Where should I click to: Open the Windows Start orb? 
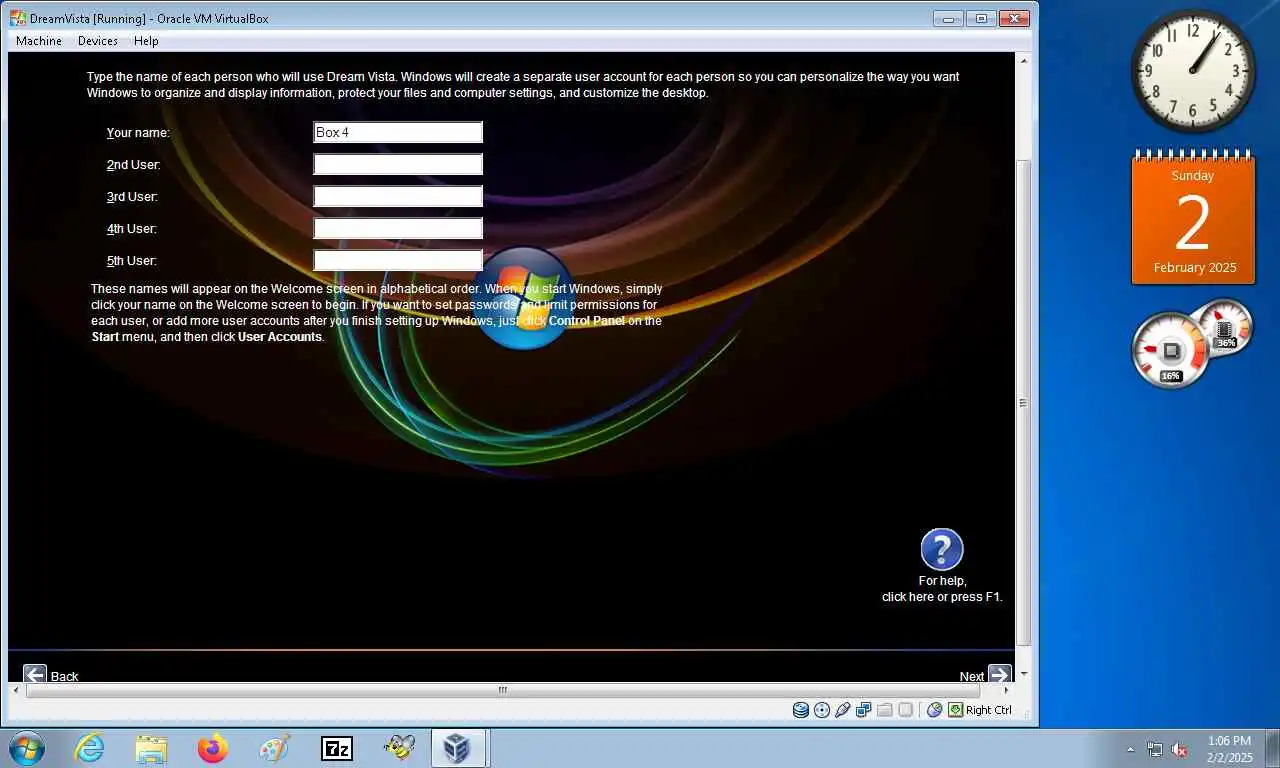coord(26,748)
